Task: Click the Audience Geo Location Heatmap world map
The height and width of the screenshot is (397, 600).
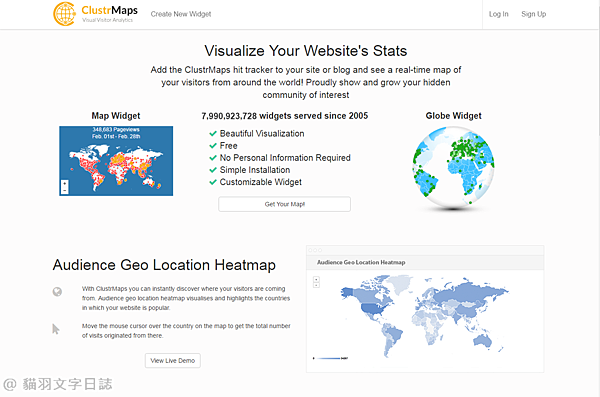Action: [425, 316]
